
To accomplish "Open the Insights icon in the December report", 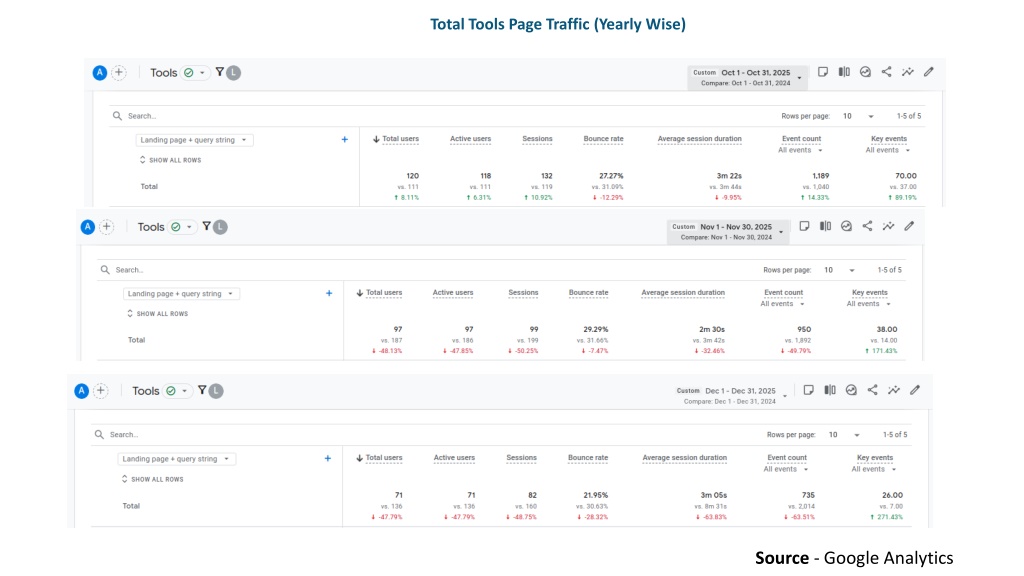I will pos(851,390).
